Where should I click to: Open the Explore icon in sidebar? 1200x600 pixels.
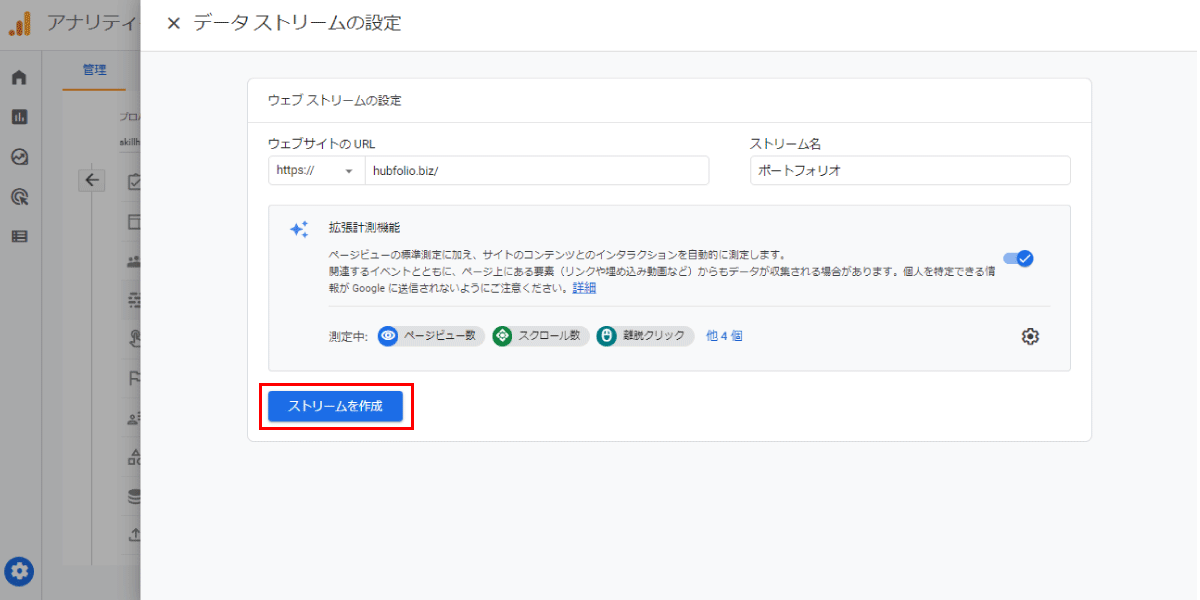pyautogui.click(x=19, y=157)
